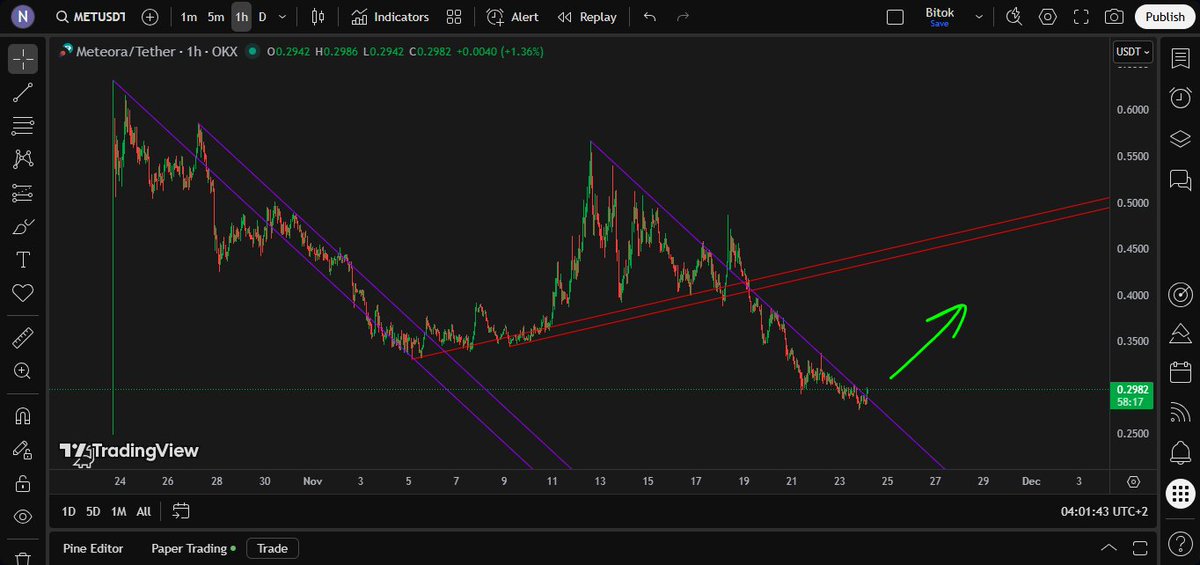
Task: Select the Fibonacci retracement tool
Action: point(23,126)
